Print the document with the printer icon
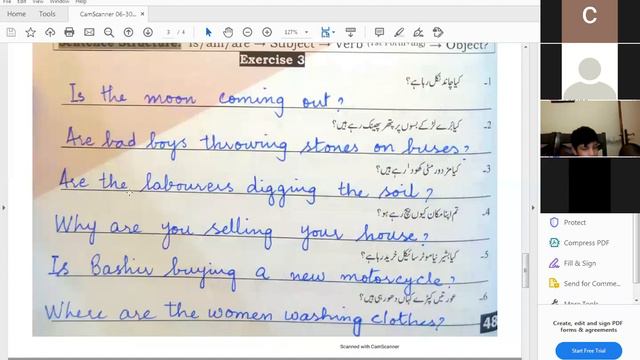Screen dimensions: 640x360 [69, 32]
